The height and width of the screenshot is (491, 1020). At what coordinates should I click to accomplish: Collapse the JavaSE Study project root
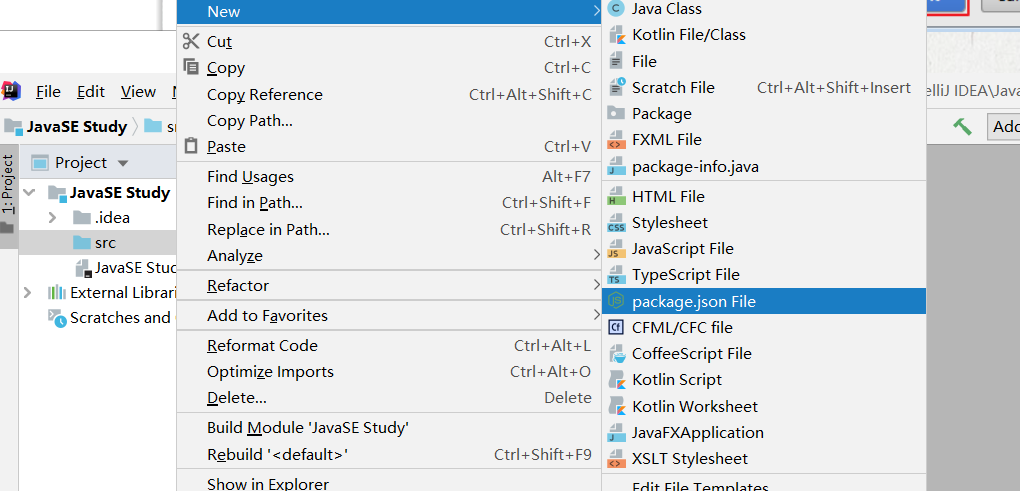pyautogui.click(x=29, y=192)
